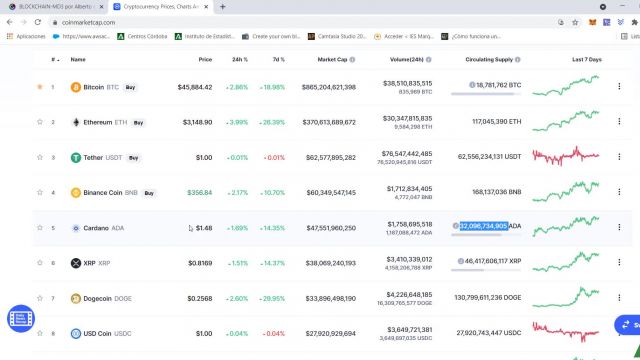Open Dogecoin row three-dot menu
This screenshot has width=640, height=360.
coord(619,298)
